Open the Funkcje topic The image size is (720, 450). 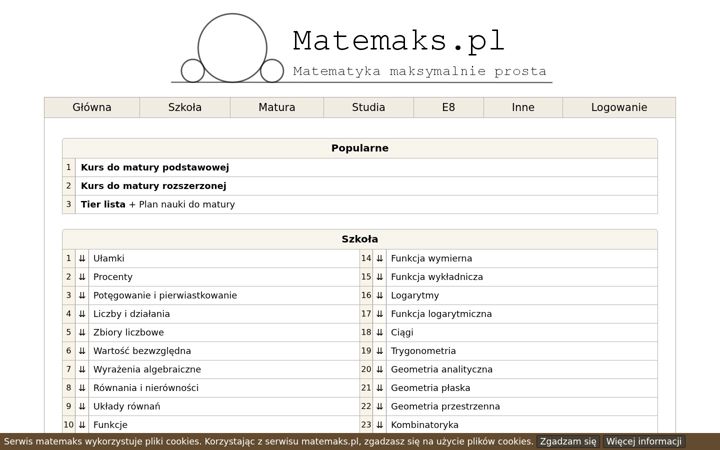[110, 425]
